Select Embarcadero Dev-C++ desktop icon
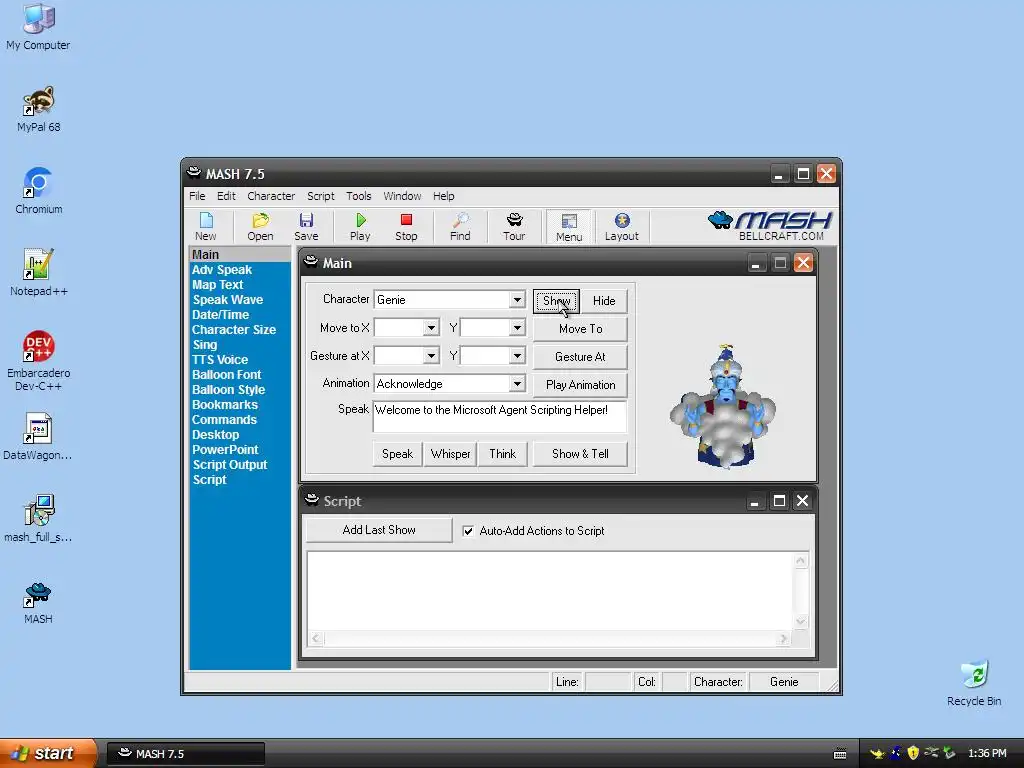The width and height of the screenshot is (1024, 768). (x=39, y=361)
